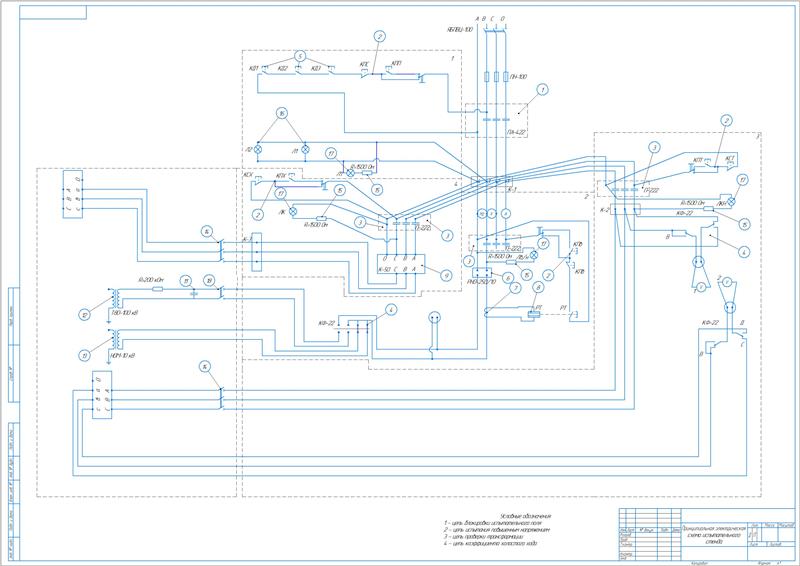The height and width of the screenshot is (566, 800).
Task: Click the voltmeter symbol labeled 1 at right
Action: (701, 288)
